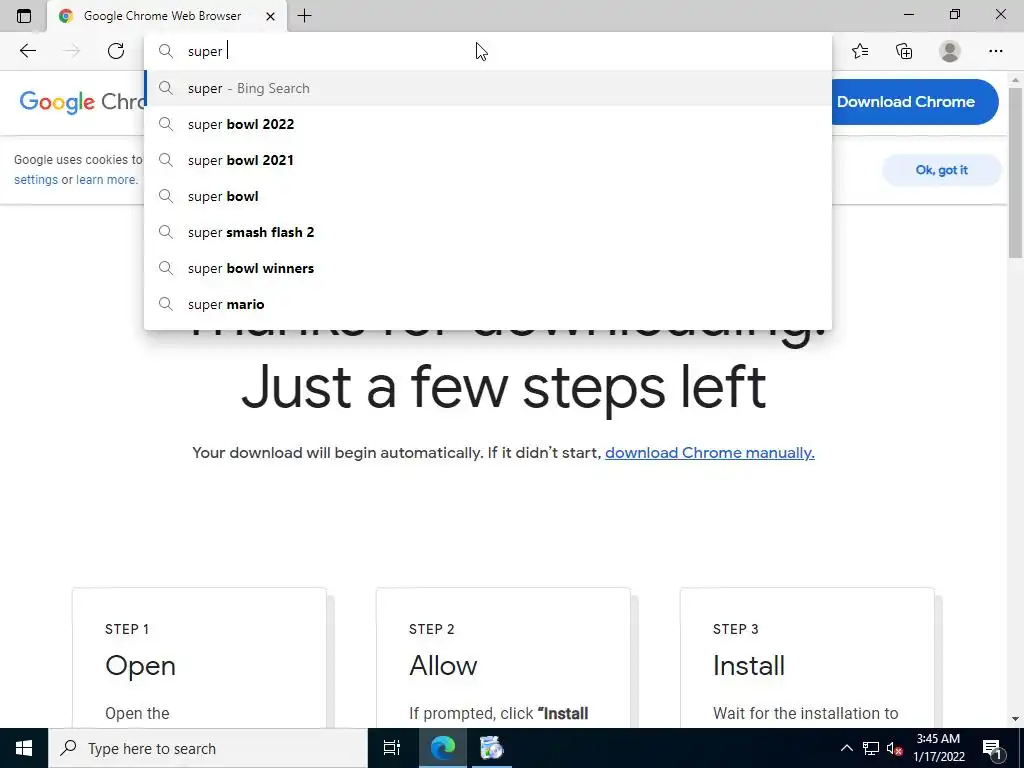
Task: Choose 'super smash flash 2' suggestion
Action: click(x=488, y=232)
